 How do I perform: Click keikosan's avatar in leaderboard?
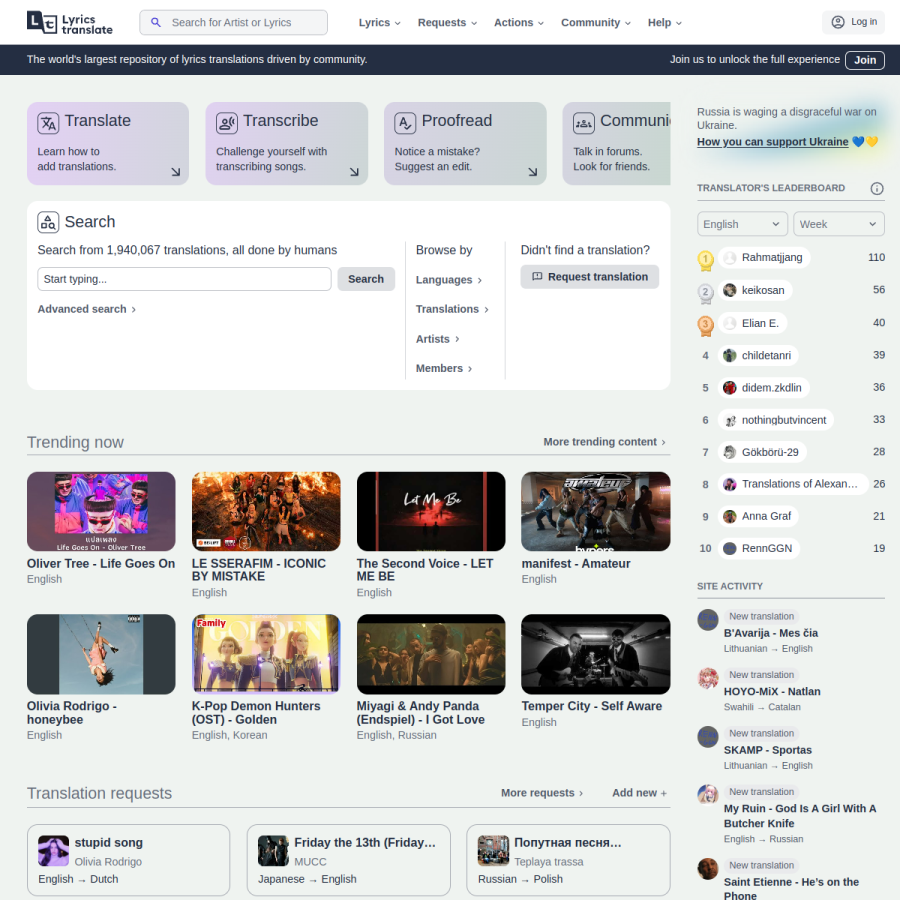[730, 290]
